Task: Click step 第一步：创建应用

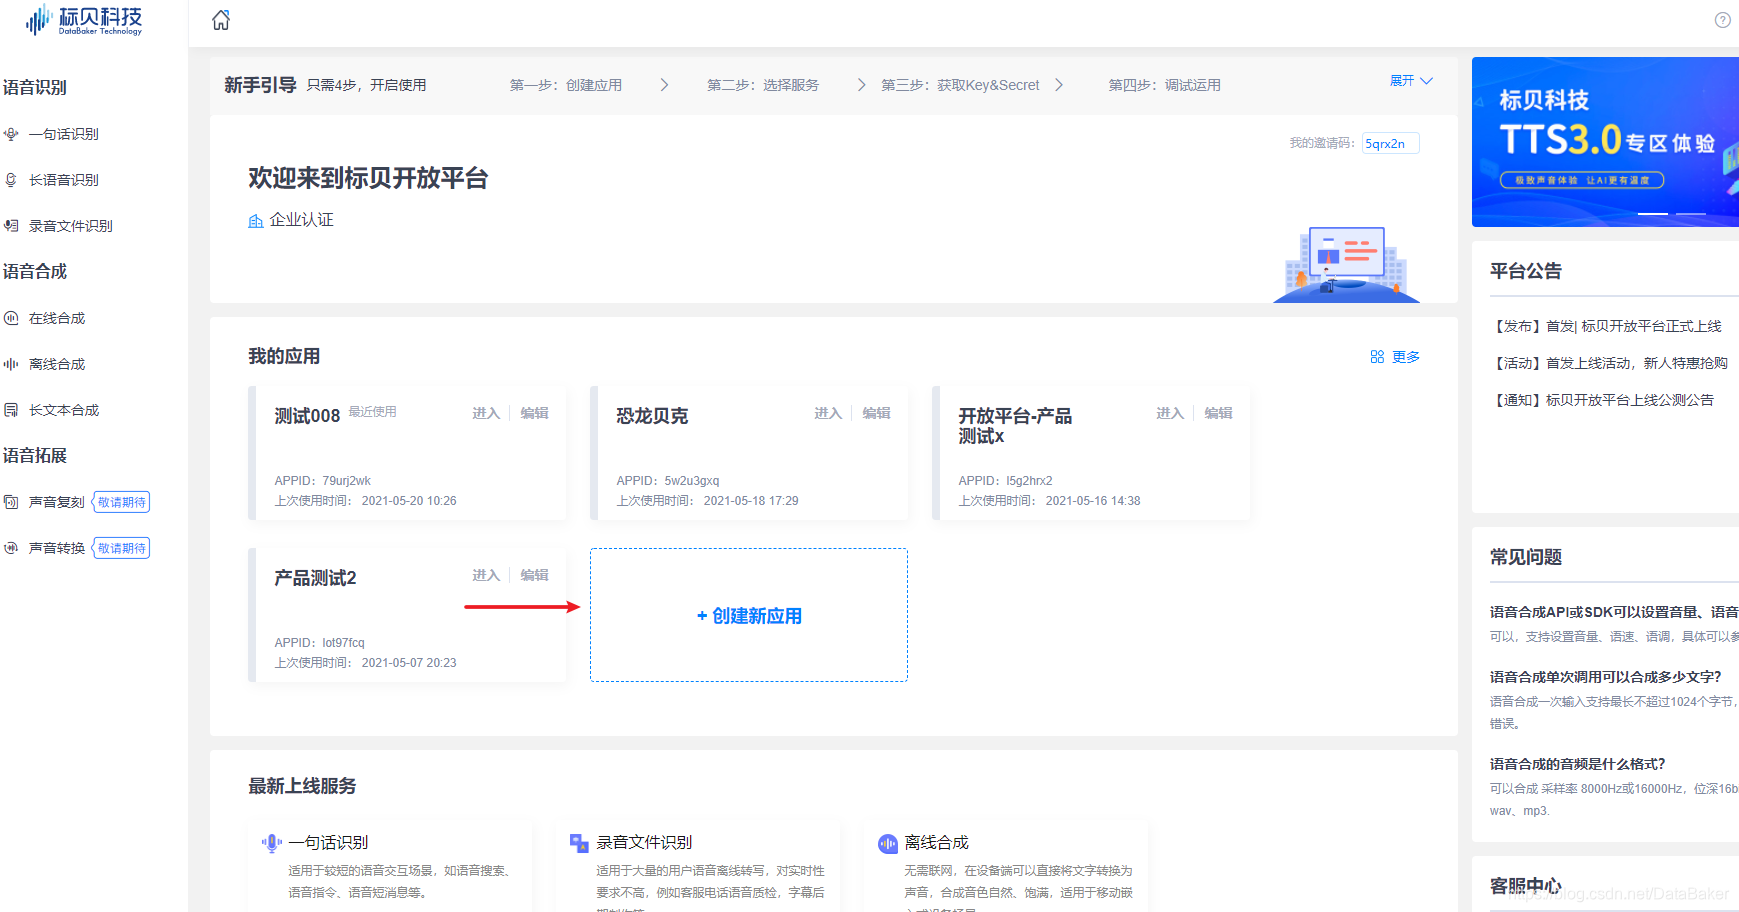Action: click(566, 85)
